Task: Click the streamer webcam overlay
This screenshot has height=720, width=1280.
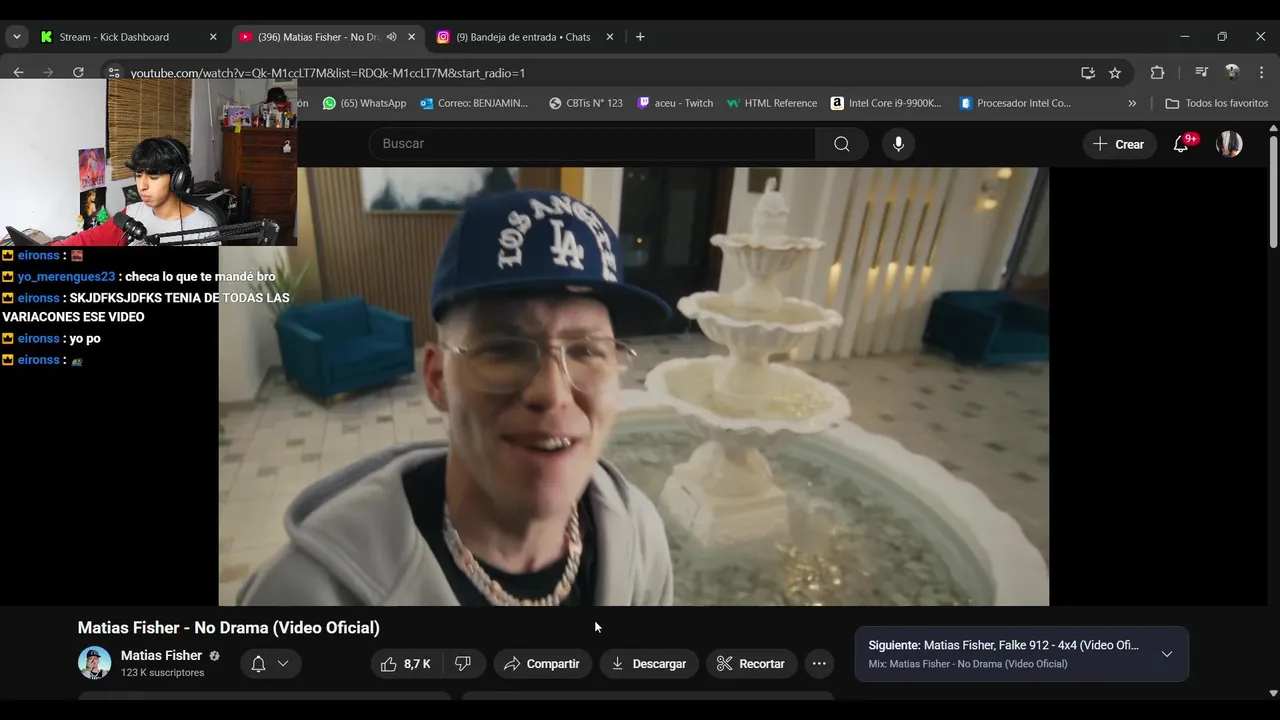Action: [148, 162]
